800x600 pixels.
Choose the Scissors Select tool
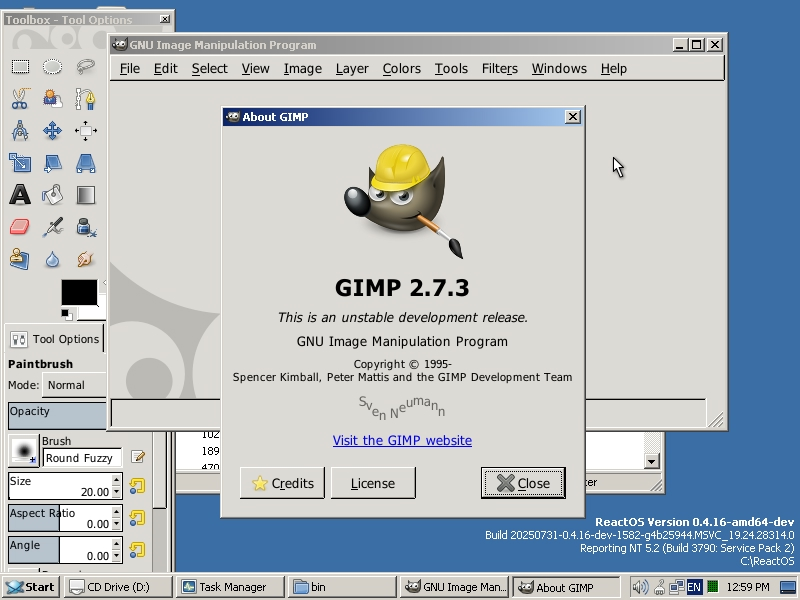(19, 98)
